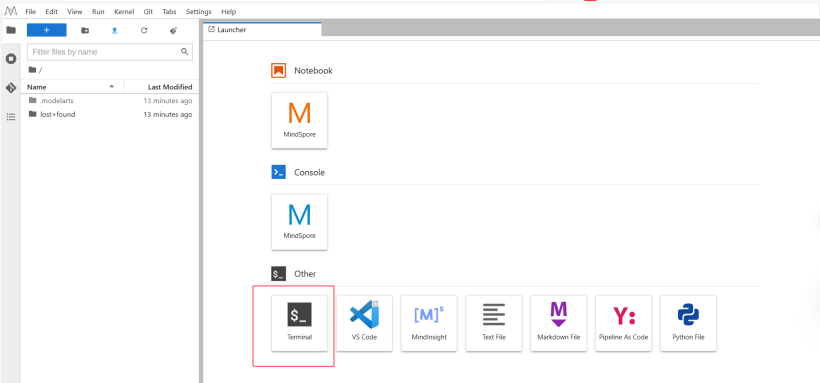
Task: Select the lost+found folder
Action: coord(109,114)
